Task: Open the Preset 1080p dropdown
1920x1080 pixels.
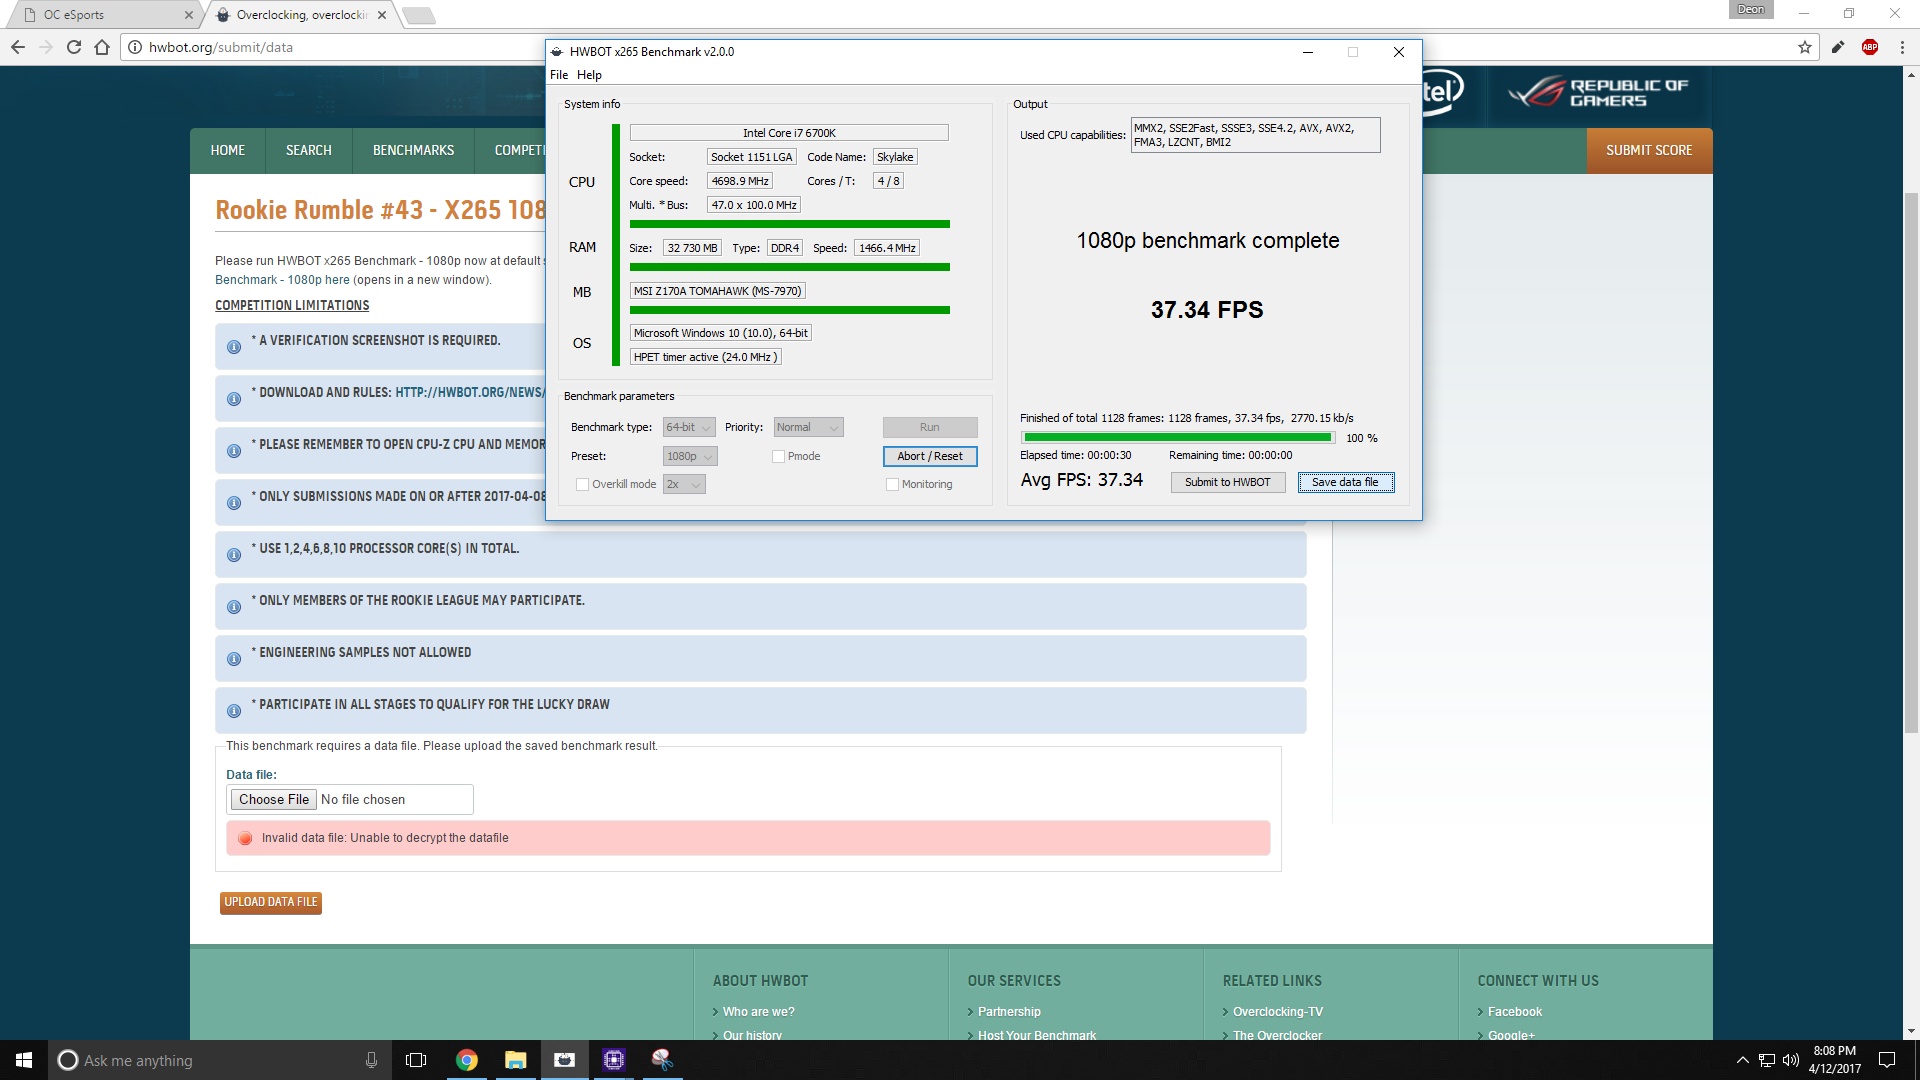Action: [x=690, y=456]
